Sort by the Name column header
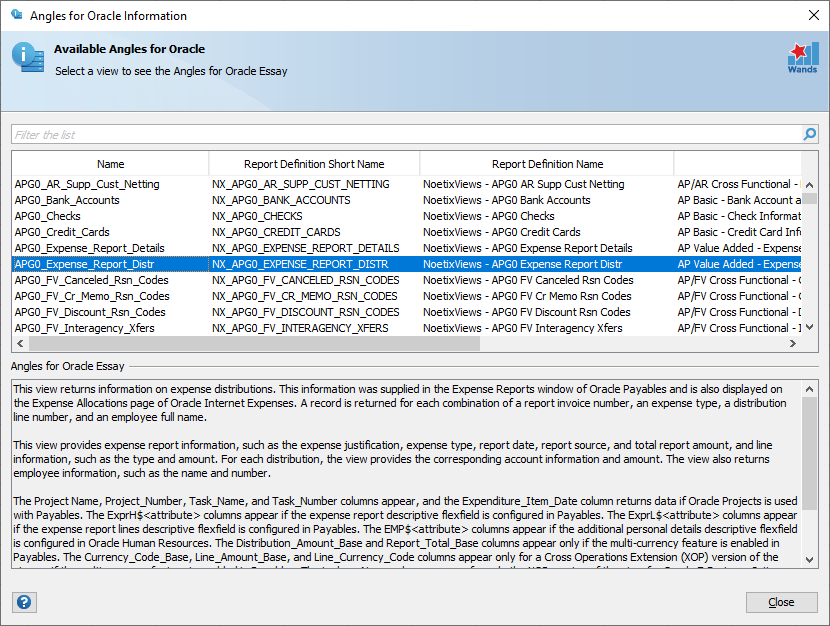 [110, 164]
